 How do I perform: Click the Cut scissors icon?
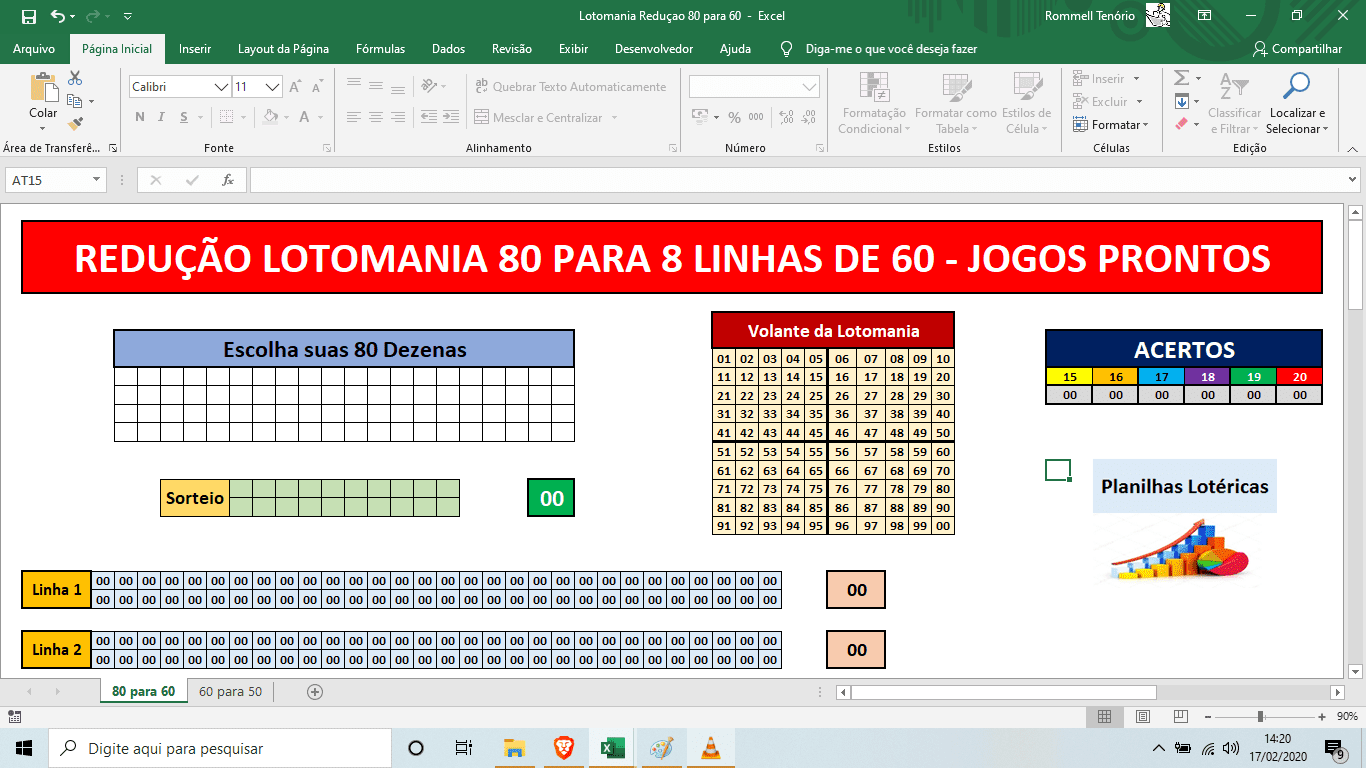coord(75,78)
